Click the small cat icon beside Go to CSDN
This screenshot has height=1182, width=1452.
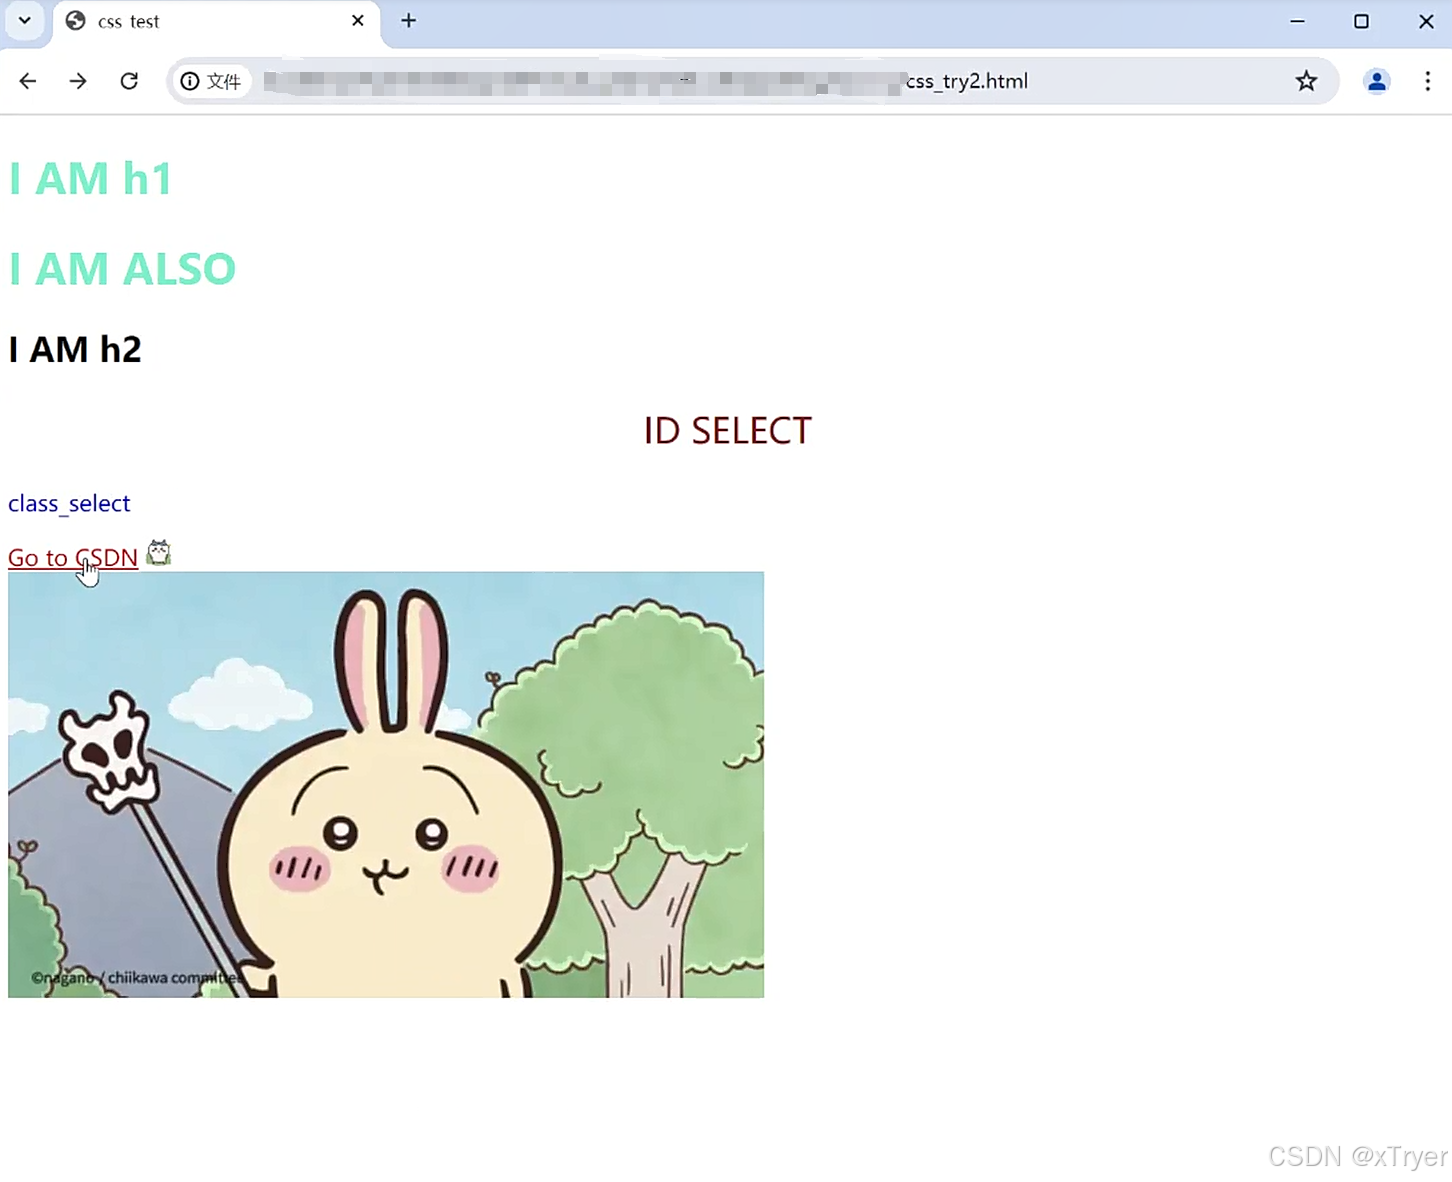(159, 553)
